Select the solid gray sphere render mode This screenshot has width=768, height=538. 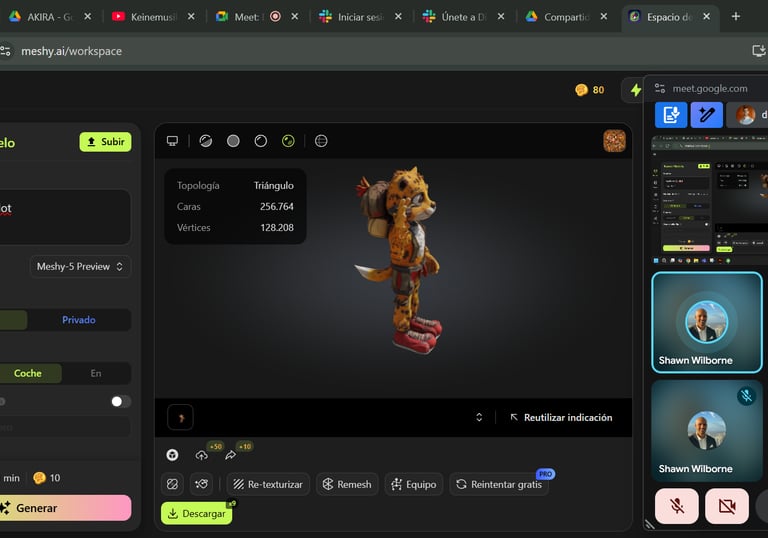233,141
